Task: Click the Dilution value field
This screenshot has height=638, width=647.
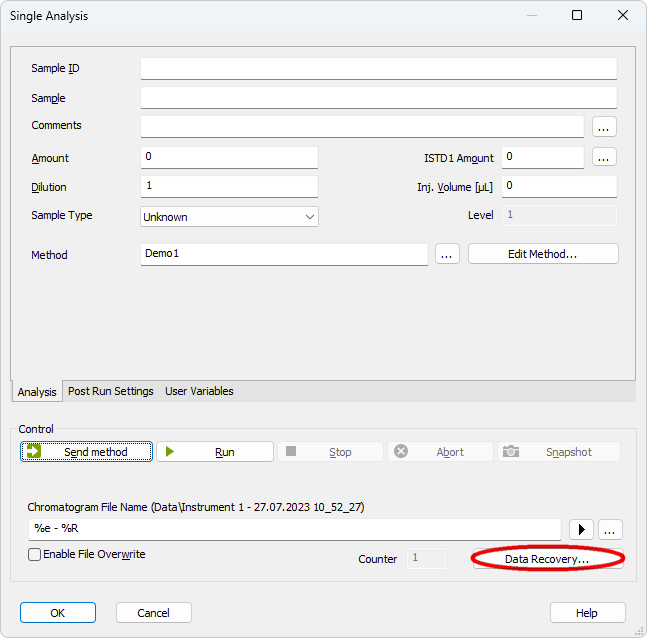Action: 229,186
